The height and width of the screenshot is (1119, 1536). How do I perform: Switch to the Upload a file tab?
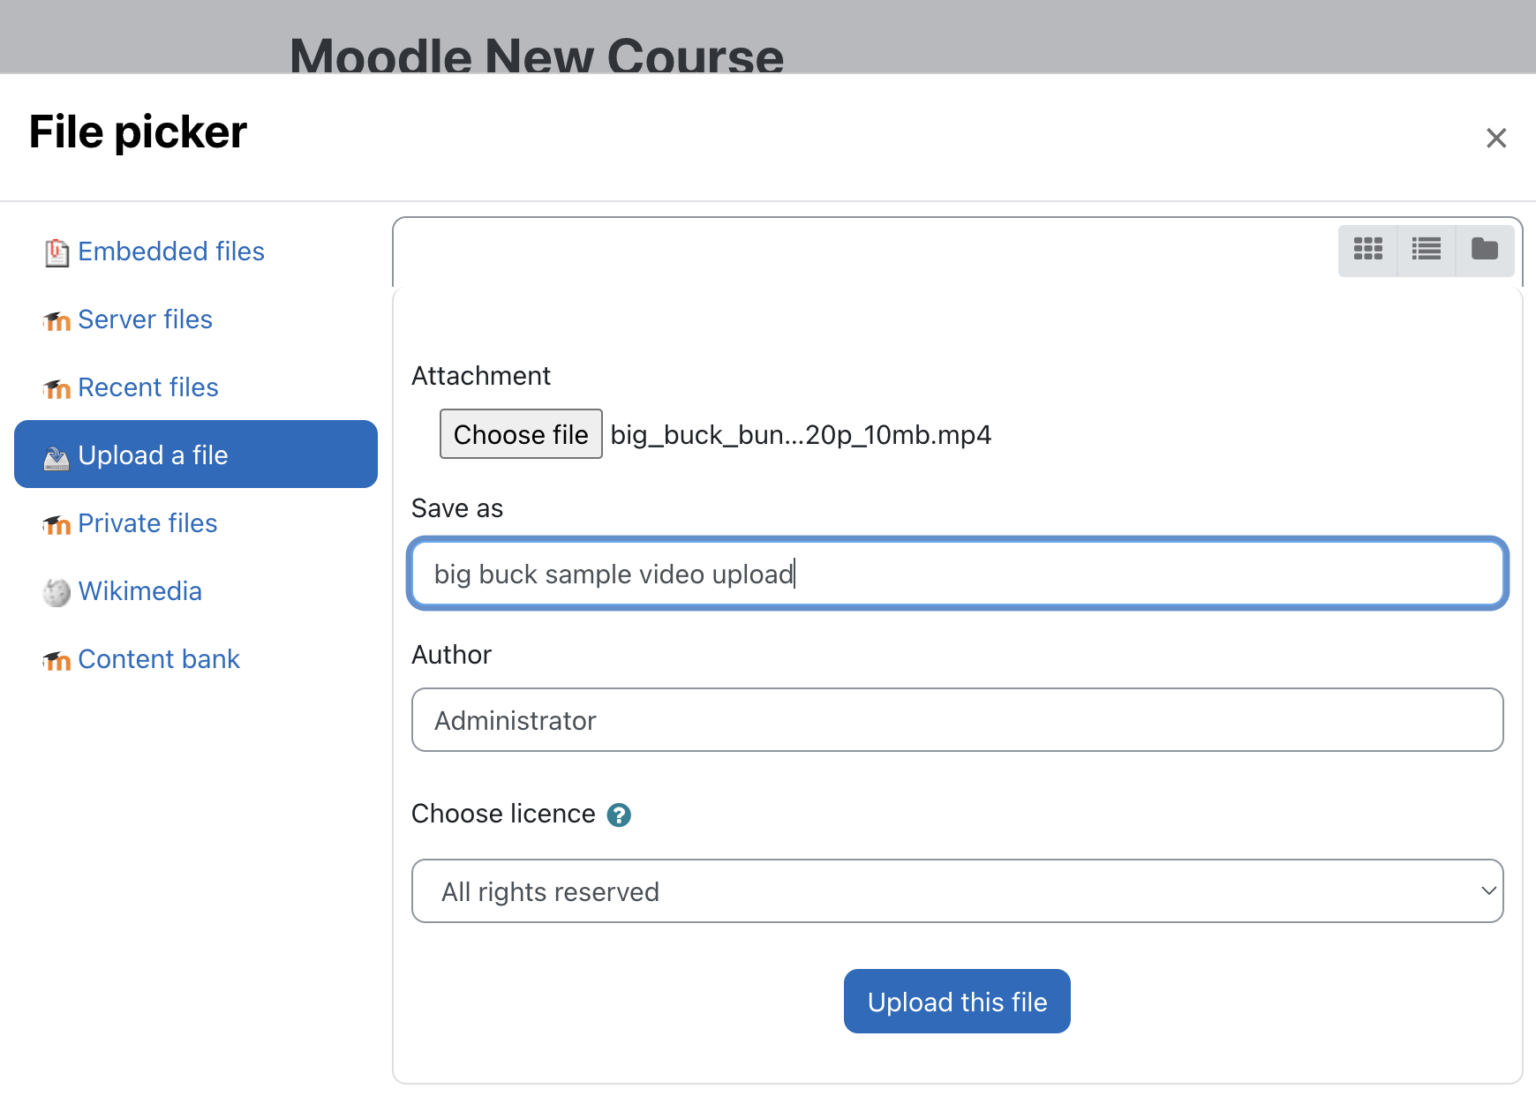tap(152, 455)
